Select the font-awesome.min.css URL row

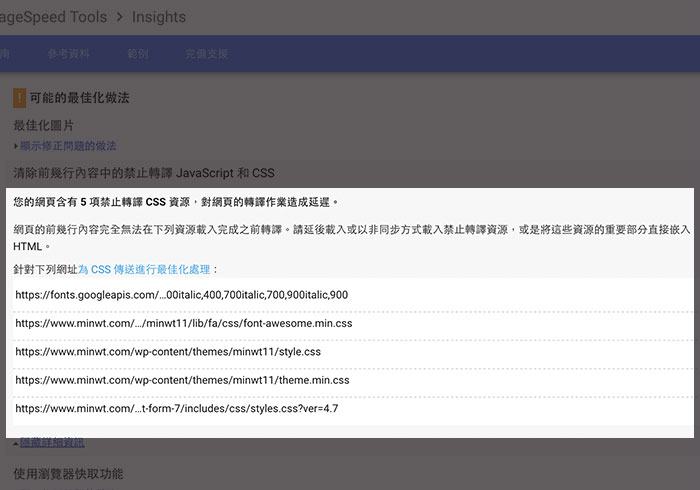click(x=353, y=324)
